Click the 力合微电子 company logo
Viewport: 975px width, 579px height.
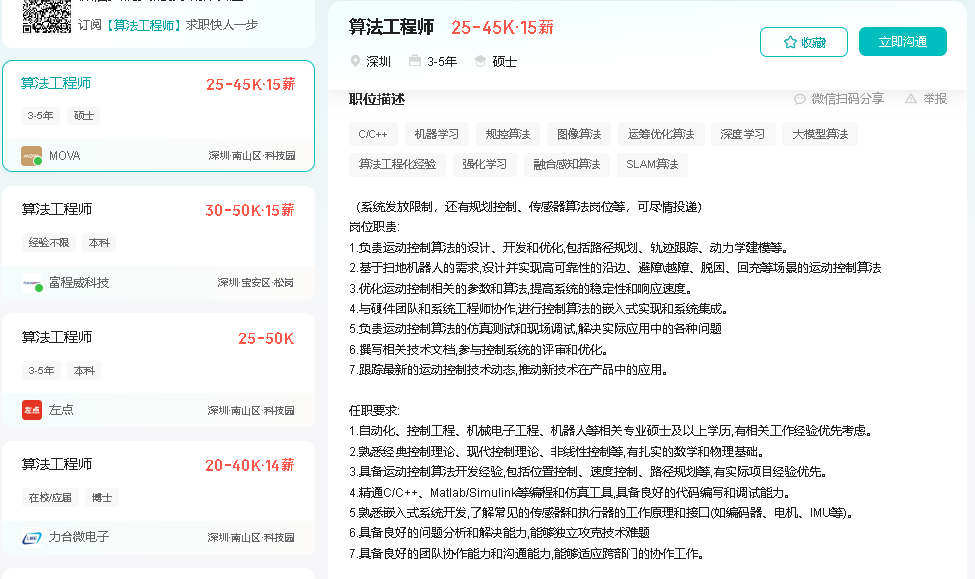[31, 537]
